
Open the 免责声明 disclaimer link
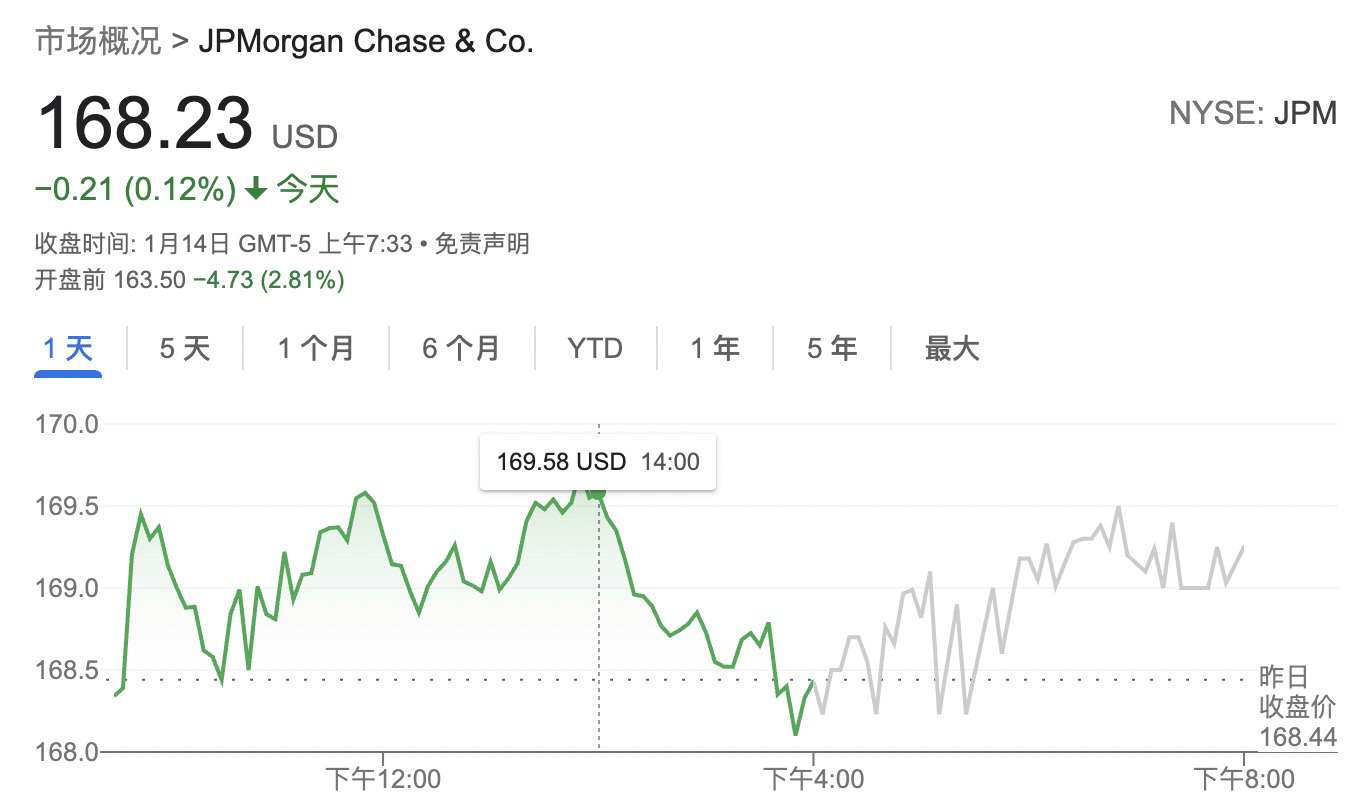coord(481,243)
